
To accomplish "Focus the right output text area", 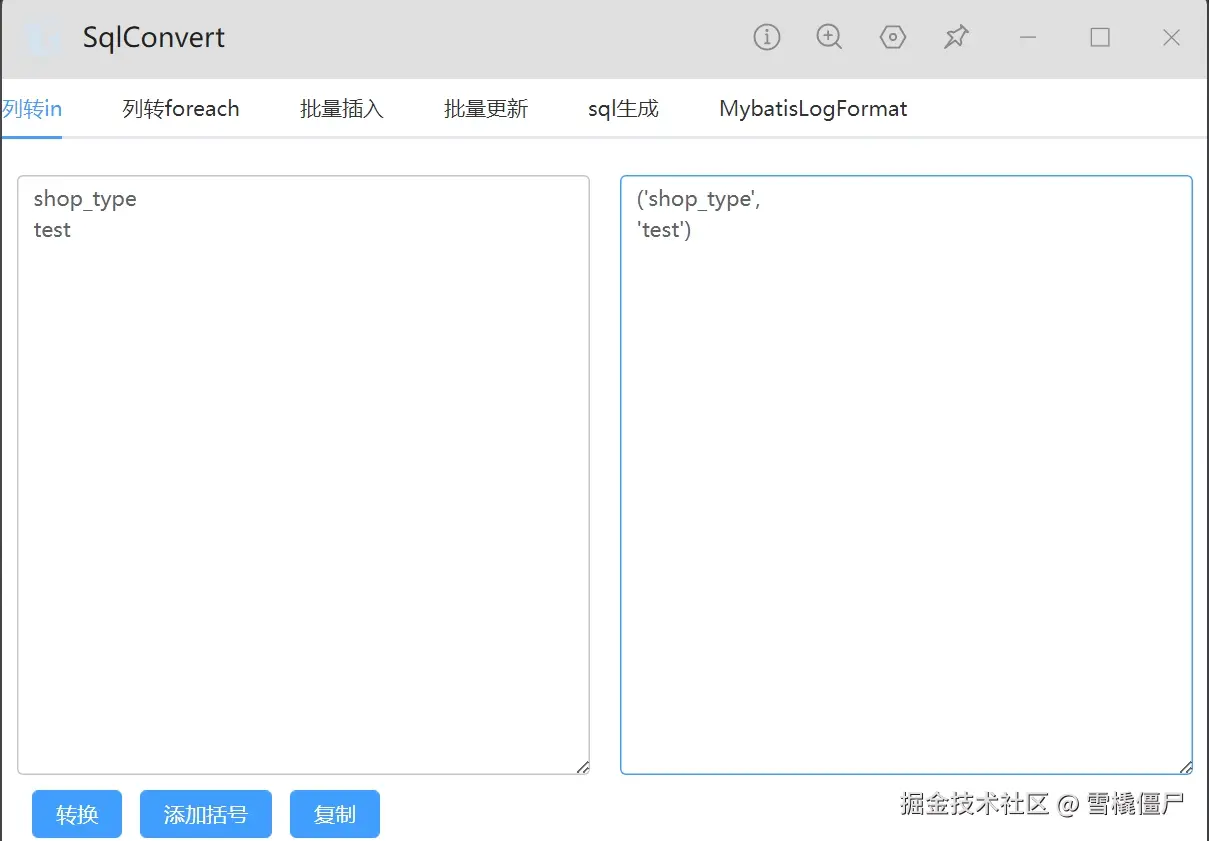I will [x=906, y=475].
